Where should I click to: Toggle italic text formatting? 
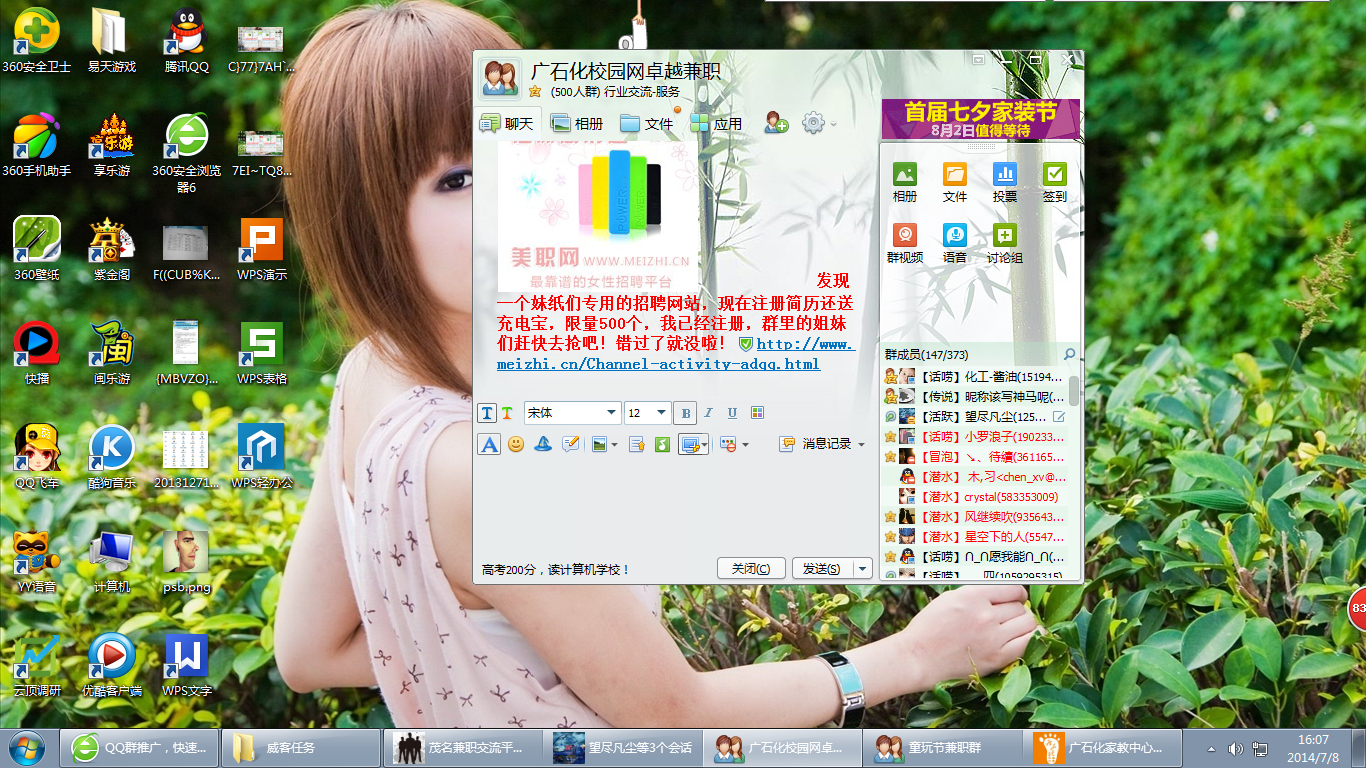pyautogui.click(x=709, y=413)
